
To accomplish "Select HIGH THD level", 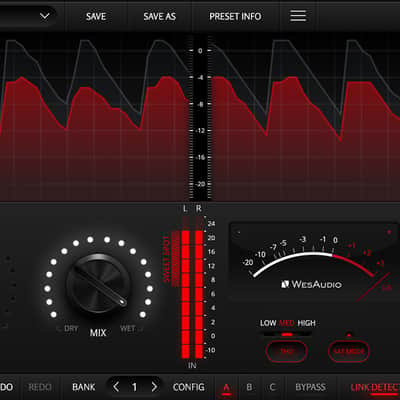I will click(x=306, y=323).
